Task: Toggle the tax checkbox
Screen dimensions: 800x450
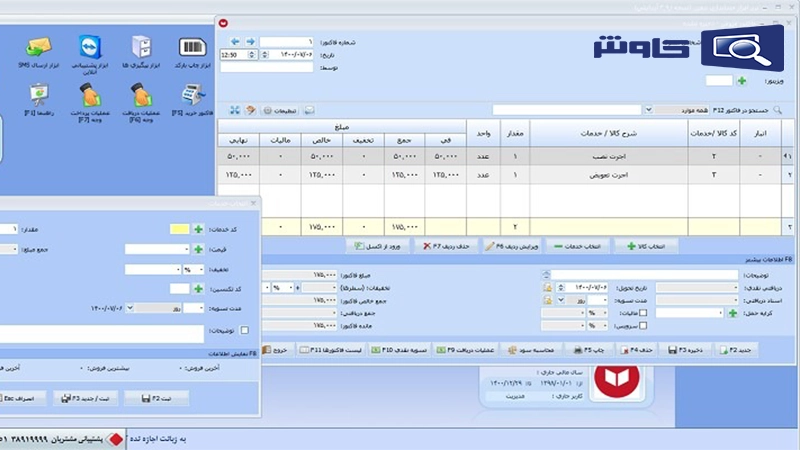Action: pos(643,313)
